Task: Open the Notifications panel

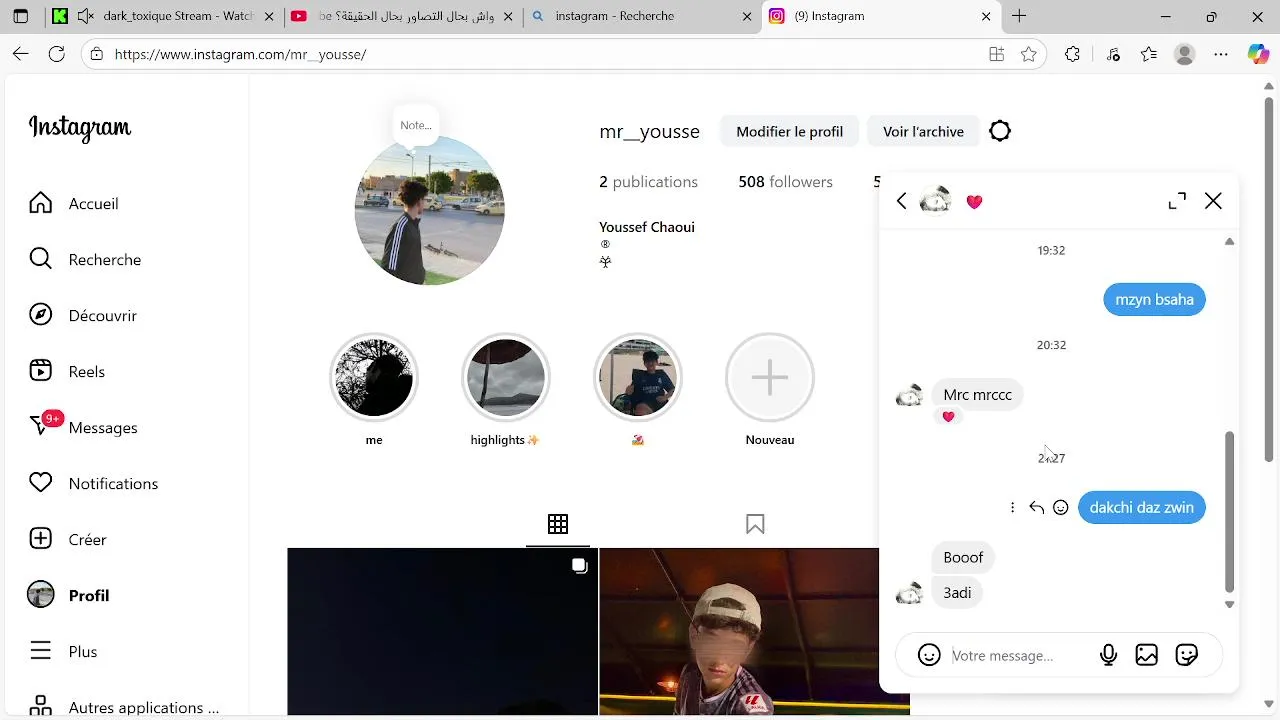Action: click(93, 483)
